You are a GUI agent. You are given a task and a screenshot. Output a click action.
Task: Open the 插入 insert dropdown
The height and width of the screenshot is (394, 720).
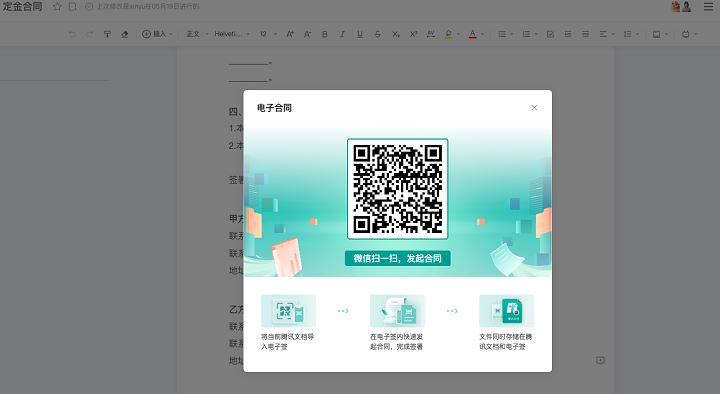coord(157,34)
